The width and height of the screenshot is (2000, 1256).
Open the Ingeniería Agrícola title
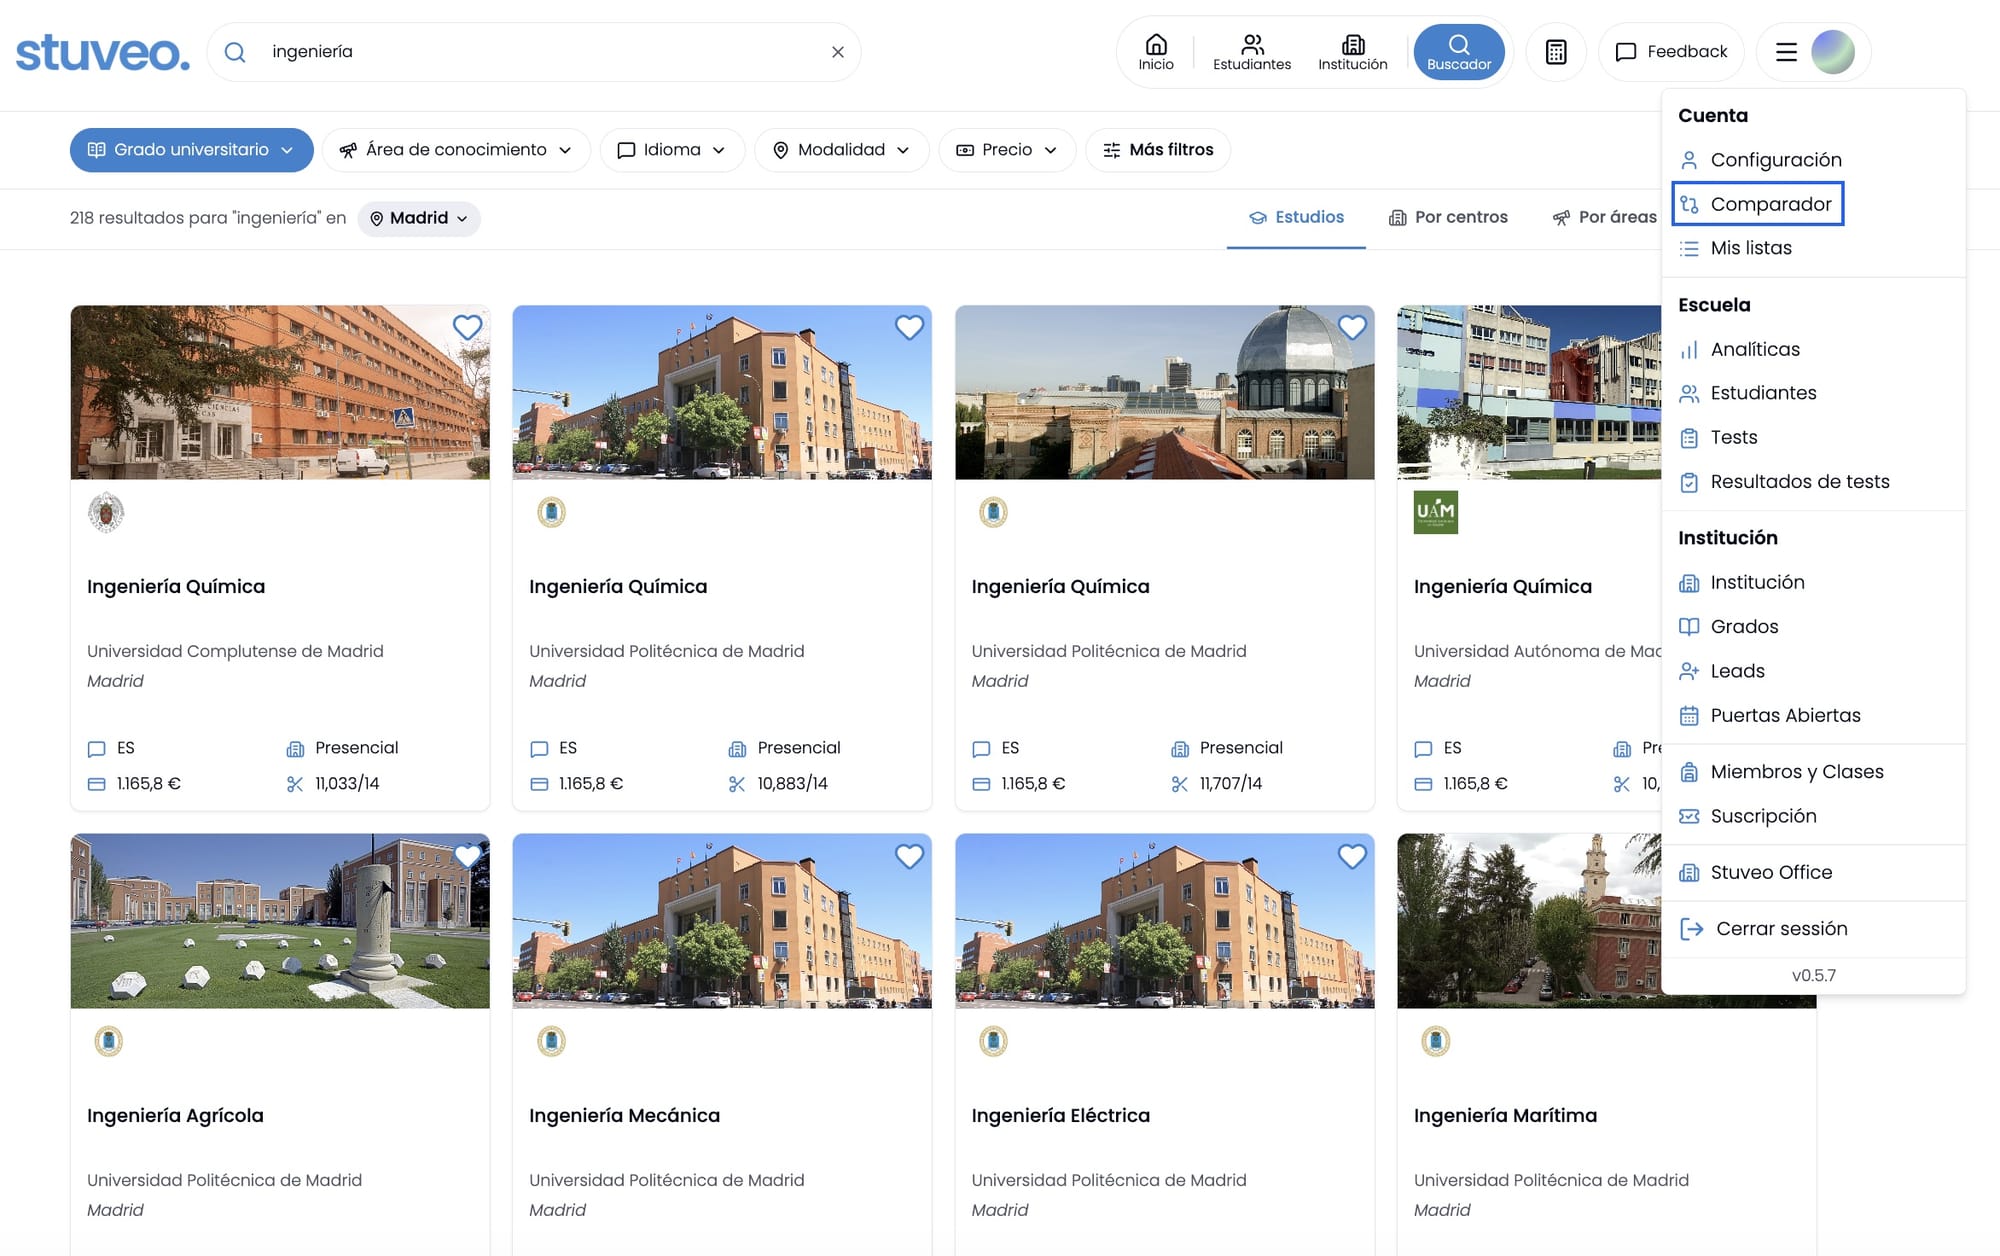pyautogui.click(x=175, y=1116)
